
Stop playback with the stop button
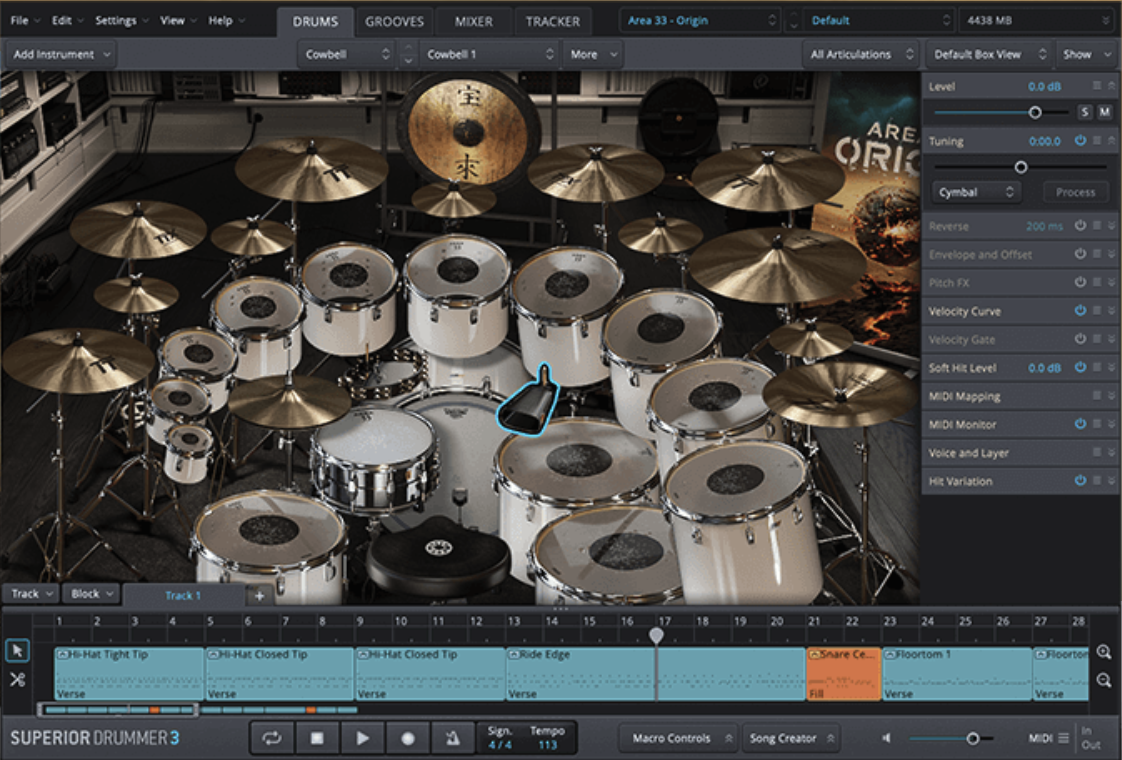[x=317, y=738]
